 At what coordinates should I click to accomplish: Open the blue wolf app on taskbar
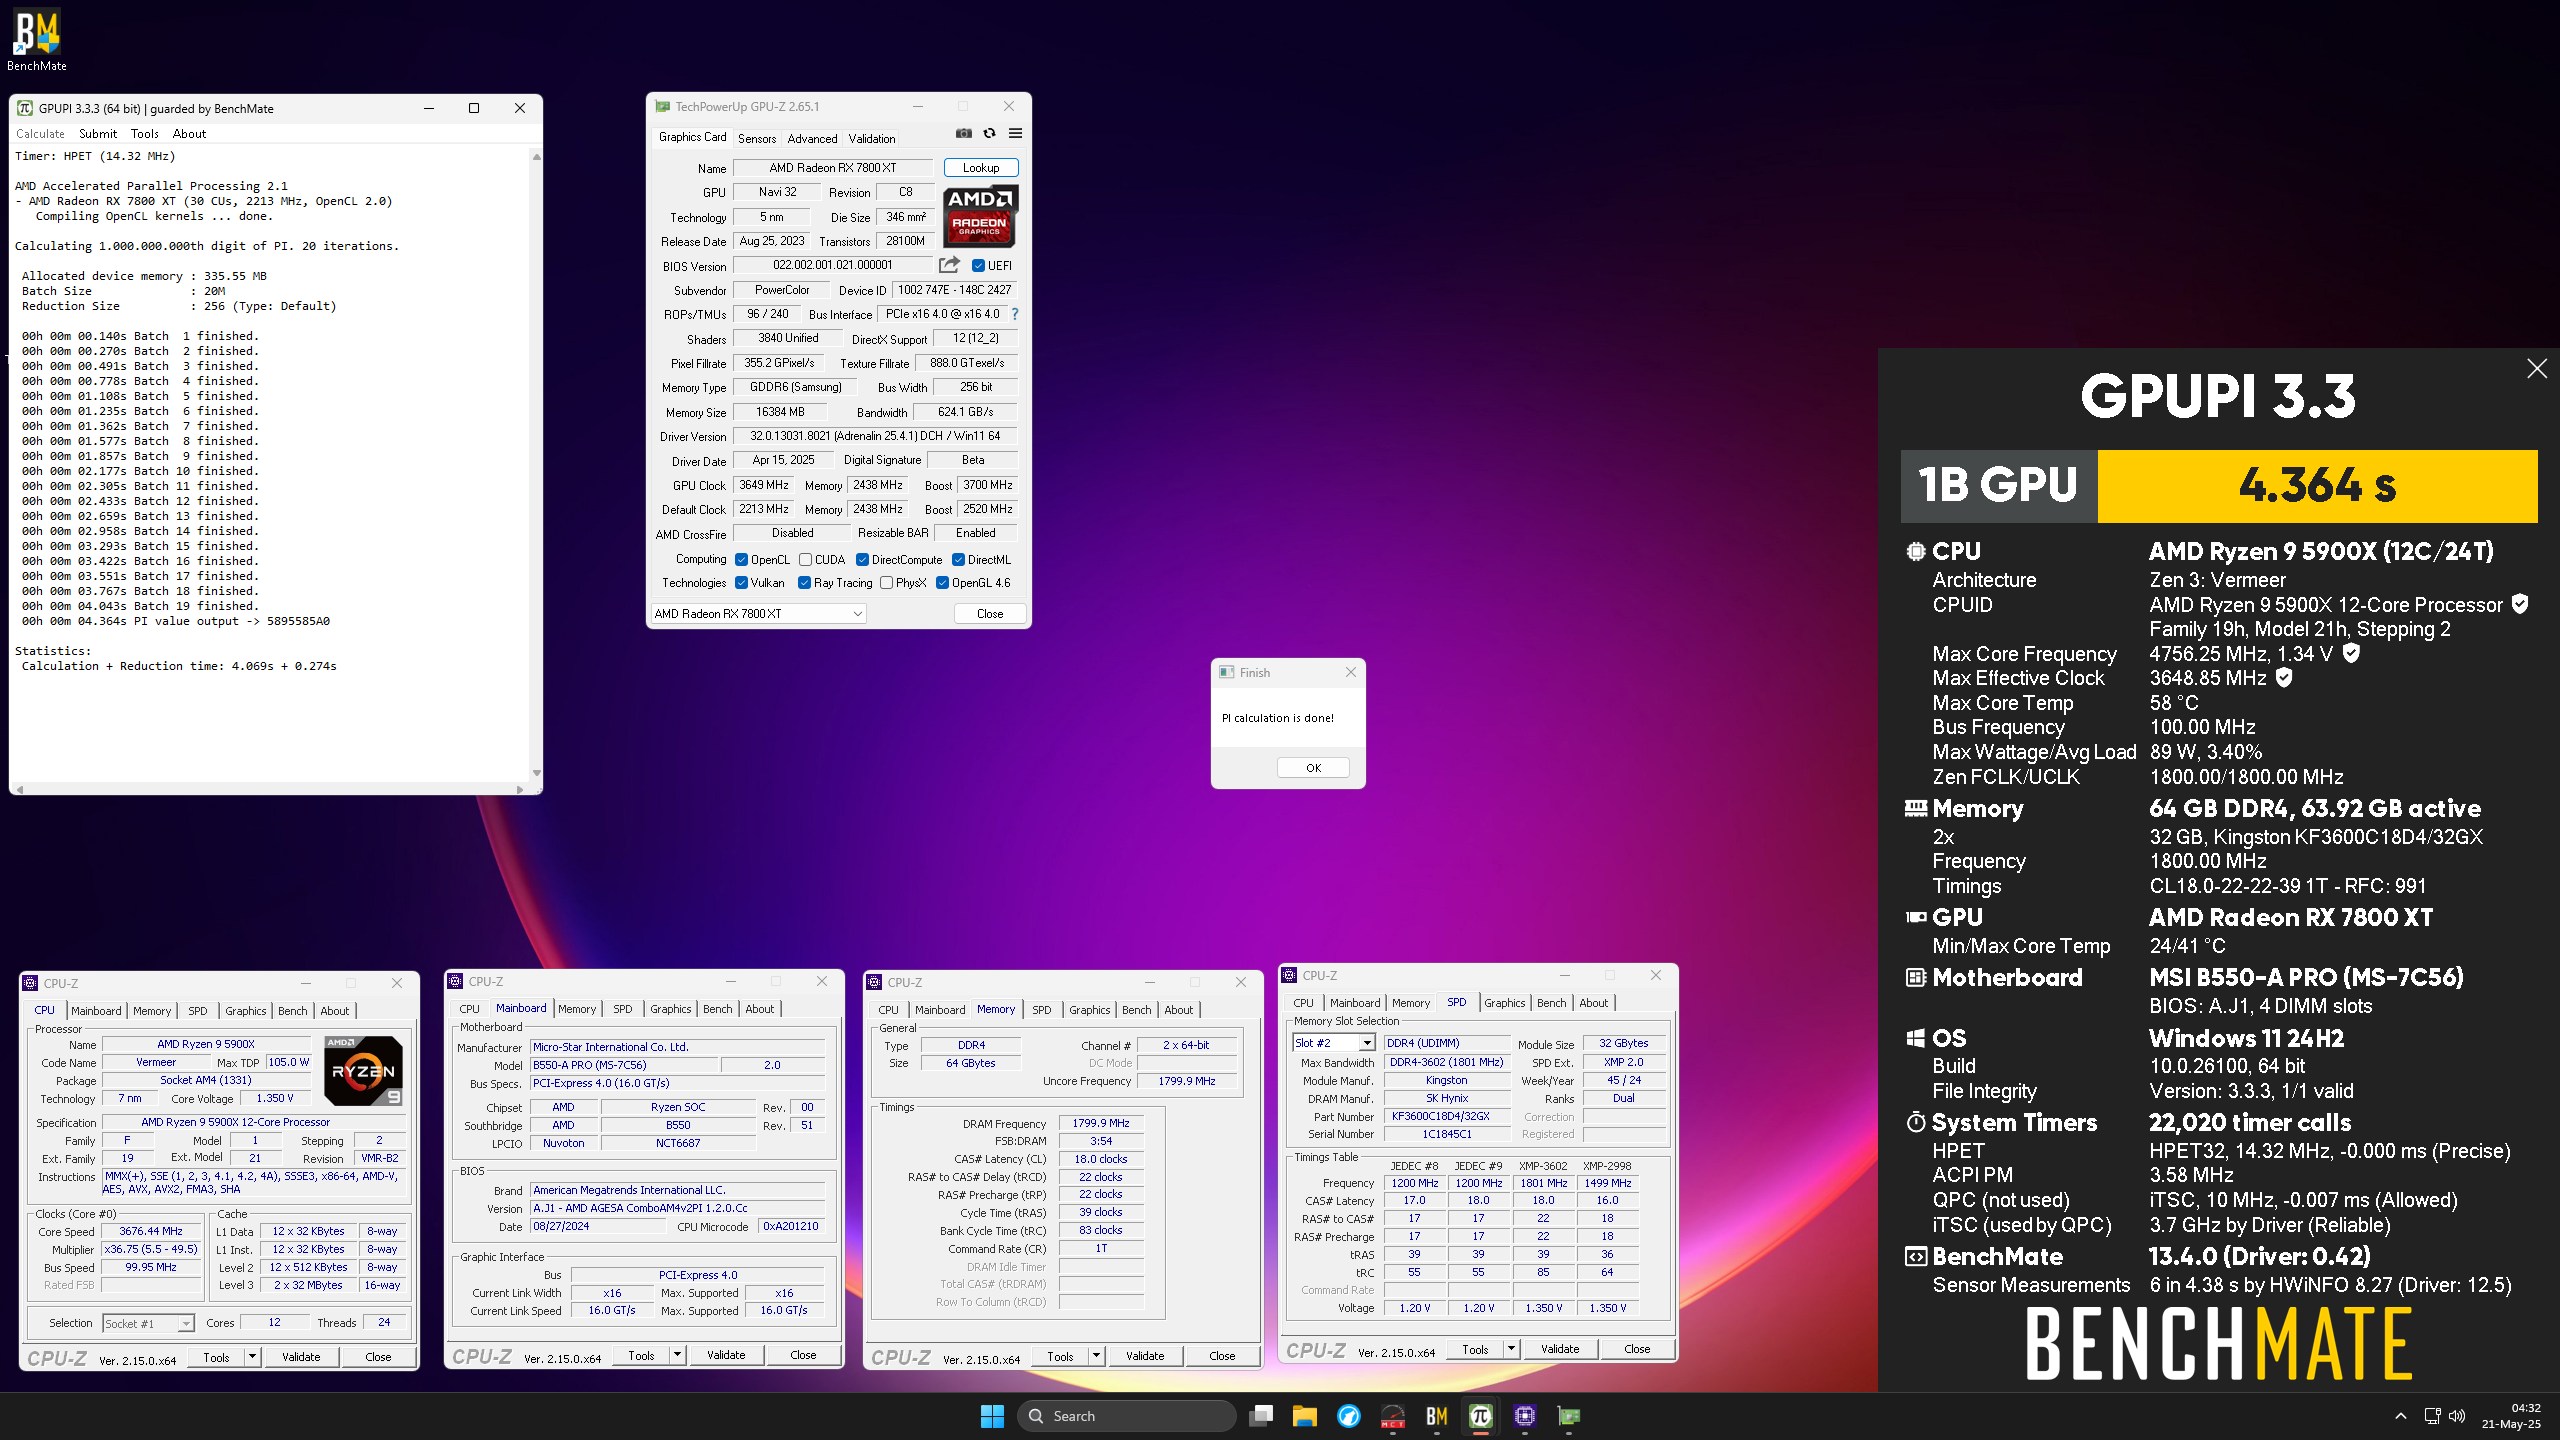[x=1348, y=1416]
